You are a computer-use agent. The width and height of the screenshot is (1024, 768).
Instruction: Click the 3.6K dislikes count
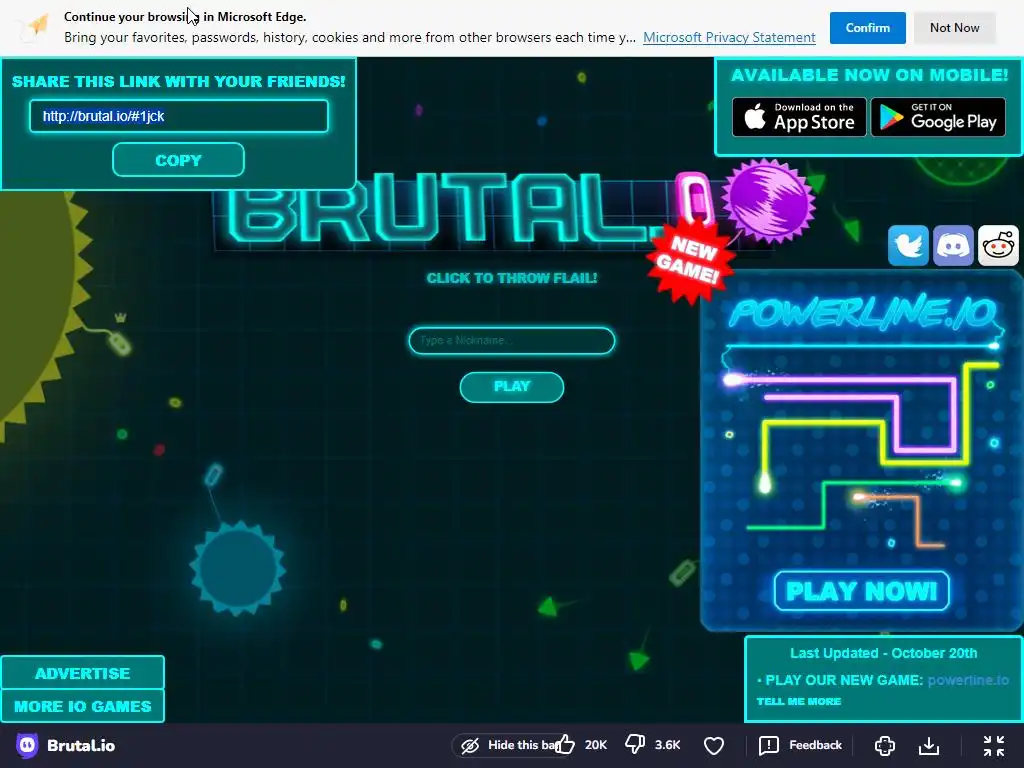pos(667,744)
